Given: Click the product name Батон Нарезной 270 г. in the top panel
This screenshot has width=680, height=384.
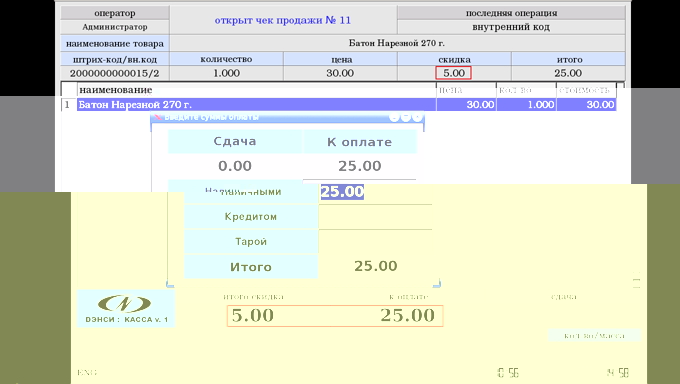Looking at the screenshot, I should [x=397, y=43].
